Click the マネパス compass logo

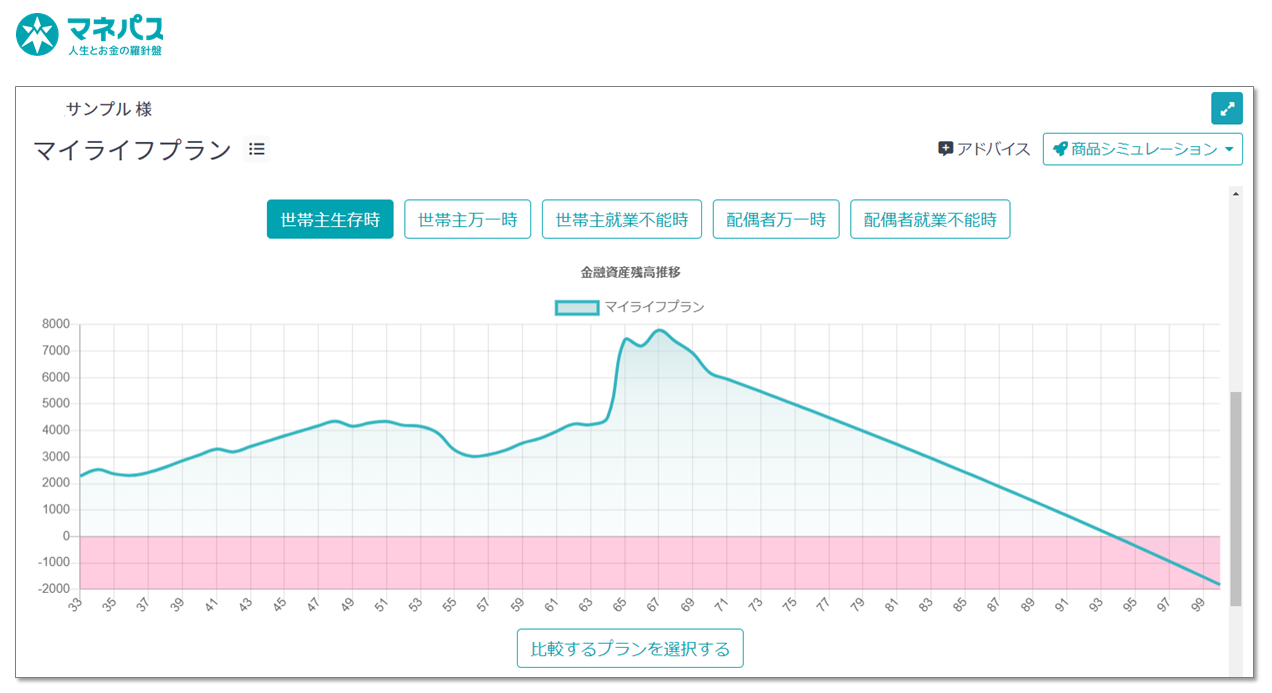pos(37,34)
